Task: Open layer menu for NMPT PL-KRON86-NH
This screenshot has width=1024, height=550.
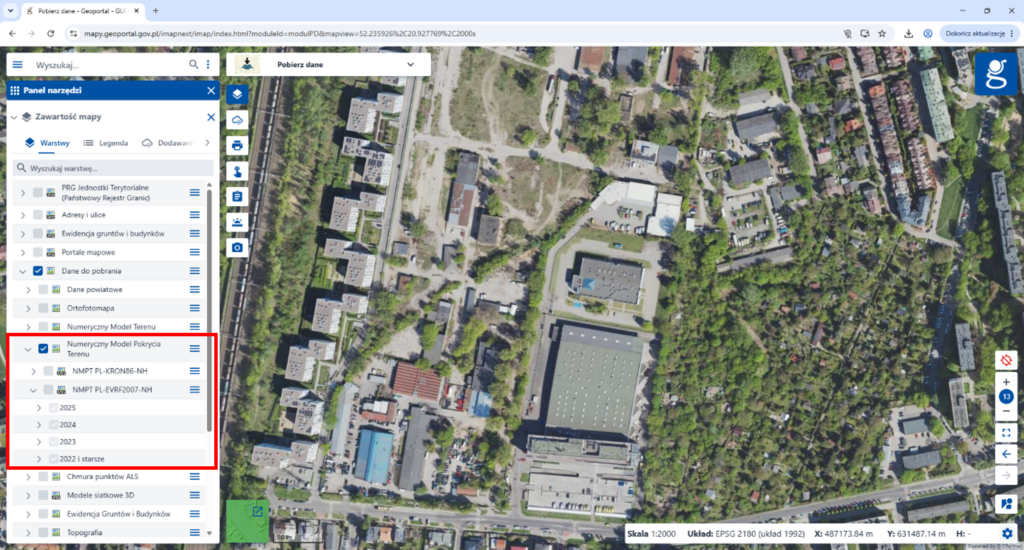Action: [x=195, y=370]
